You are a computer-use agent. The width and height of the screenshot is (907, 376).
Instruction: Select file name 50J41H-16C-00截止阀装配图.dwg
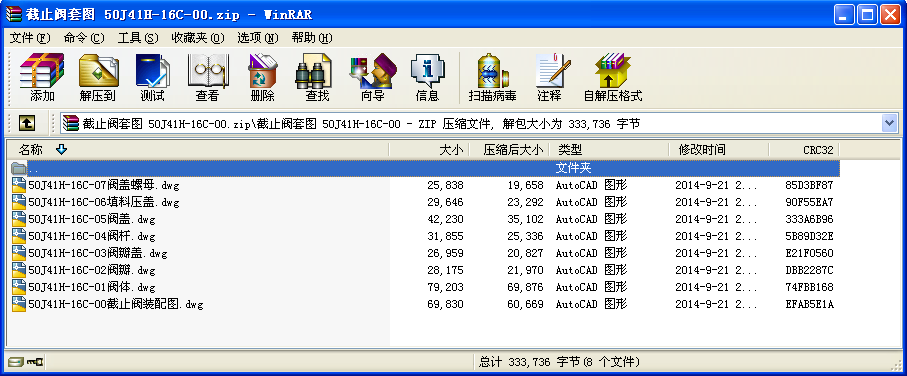[116, 304]
